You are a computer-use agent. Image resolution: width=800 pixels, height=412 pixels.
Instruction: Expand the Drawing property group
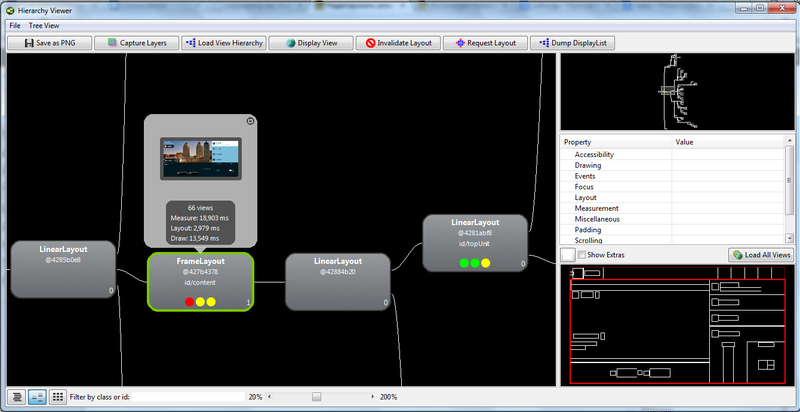pyautogui.click(x=588, y=165)
